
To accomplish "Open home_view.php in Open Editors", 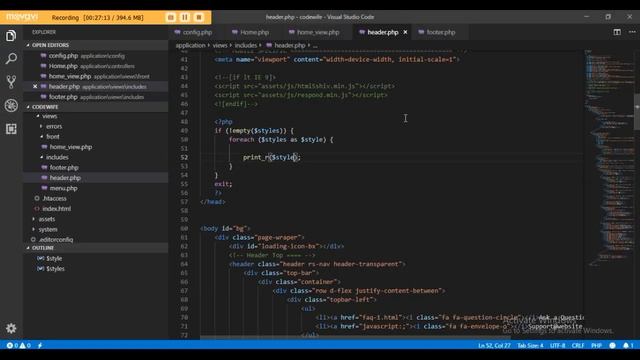I will (95, 76).
